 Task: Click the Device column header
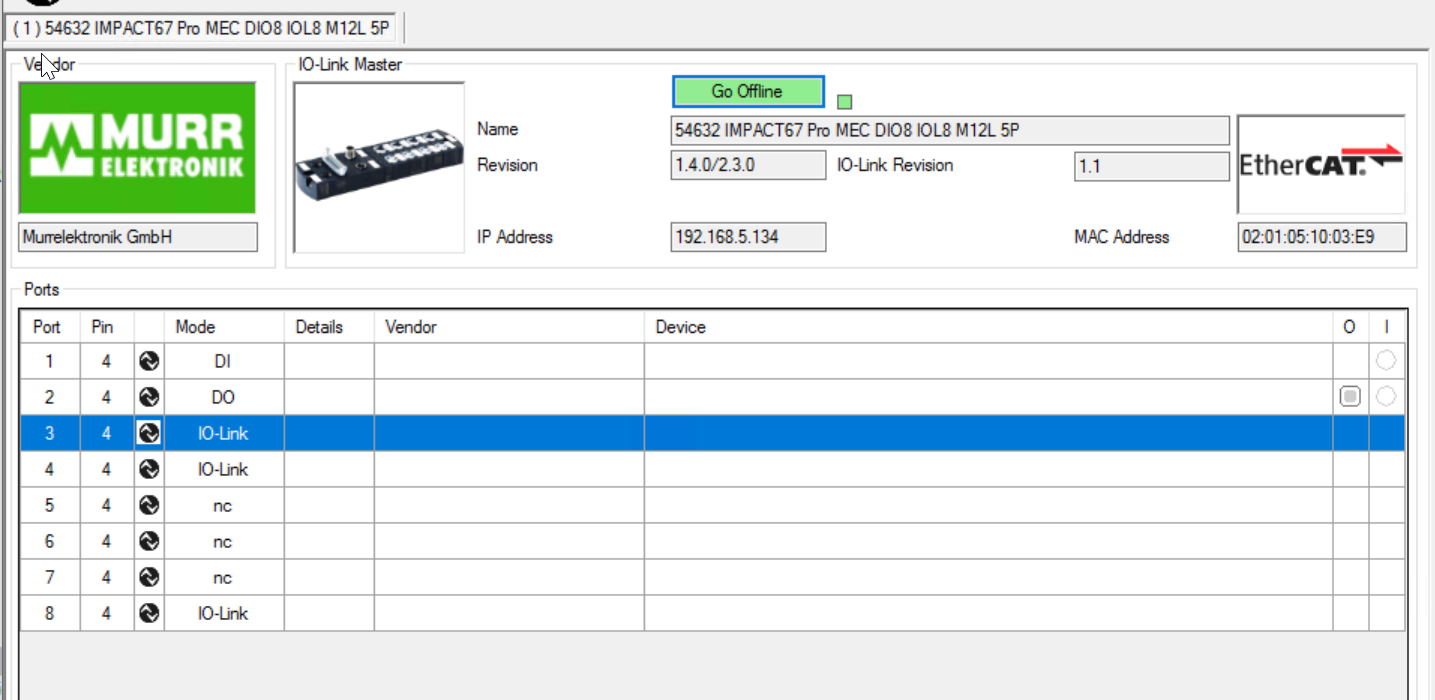click(988, 327)
